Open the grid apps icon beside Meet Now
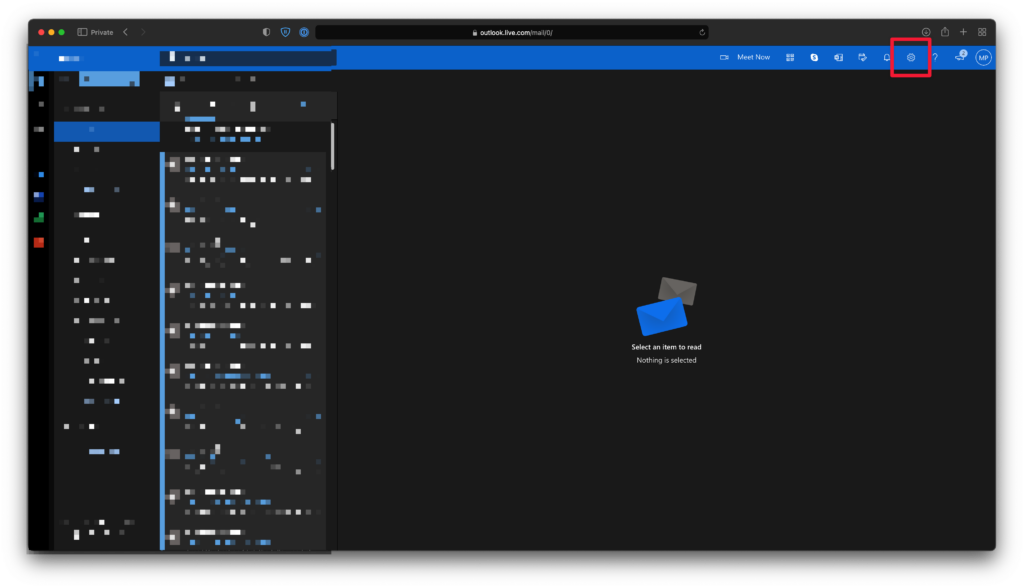 (790, 58)
